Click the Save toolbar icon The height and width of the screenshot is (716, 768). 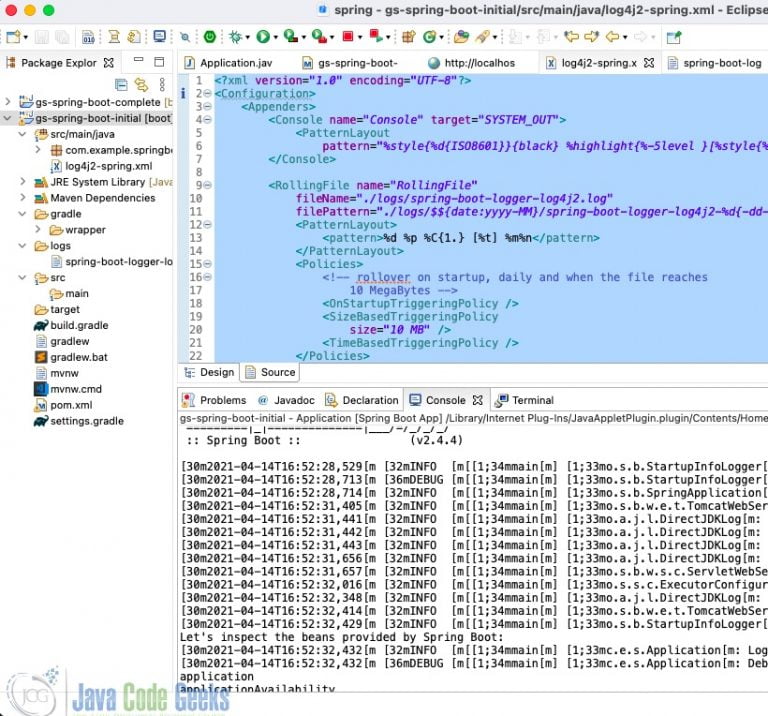tap(42, 37)
